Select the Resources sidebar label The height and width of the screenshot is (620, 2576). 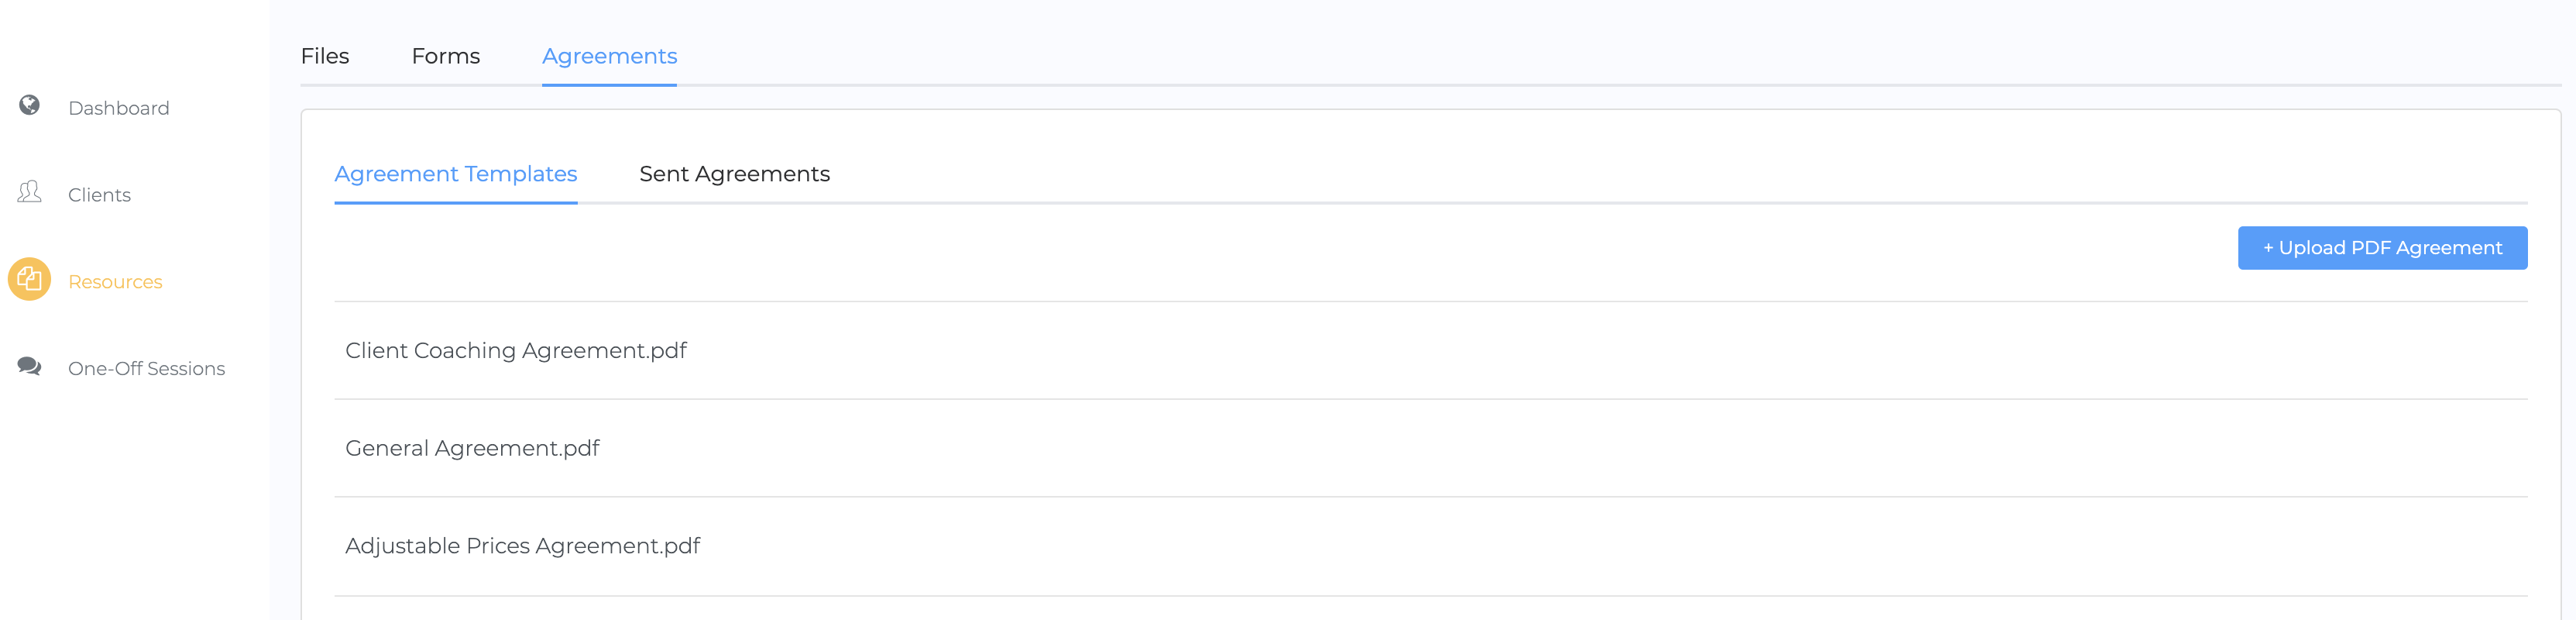(x=115, y=282)
